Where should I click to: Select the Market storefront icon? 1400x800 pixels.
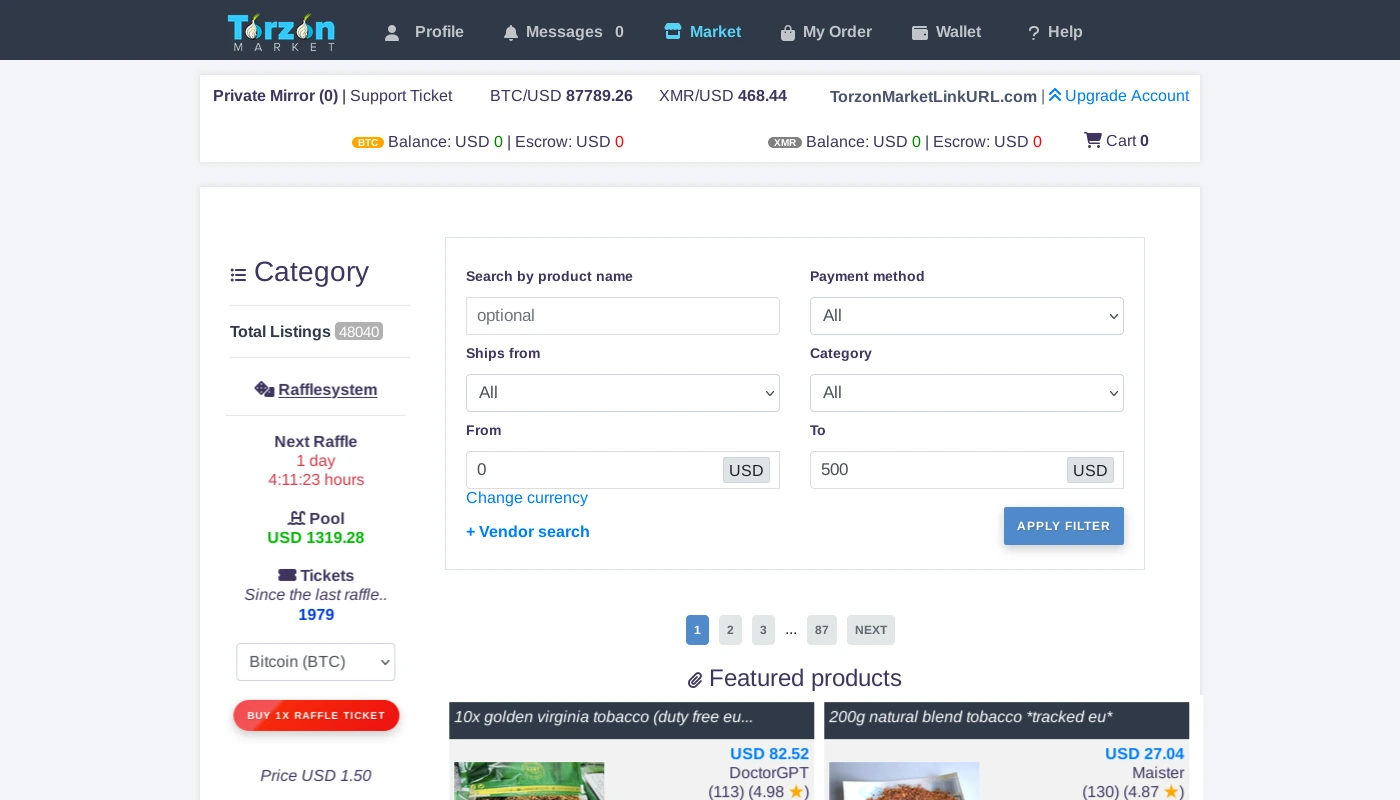673,31
